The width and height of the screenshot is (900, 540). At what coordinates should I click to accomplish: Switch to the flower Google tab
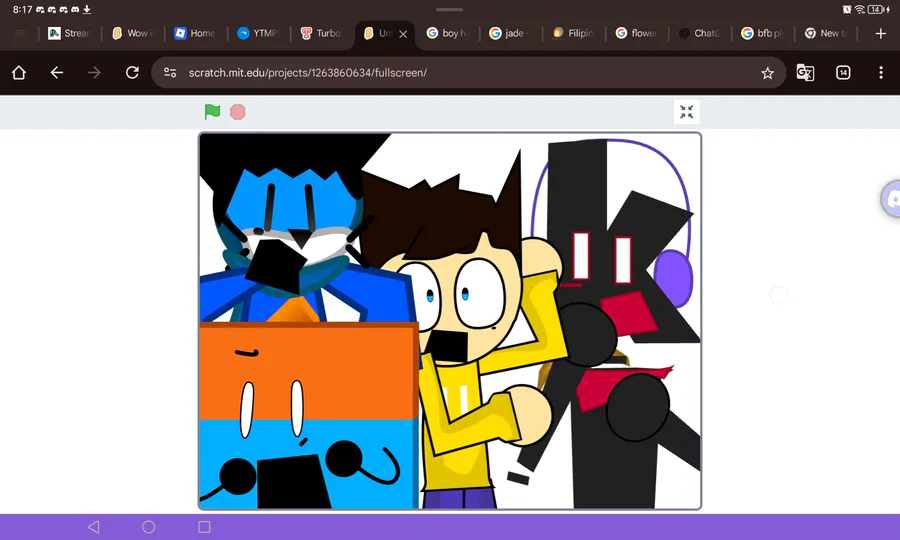(x=637, y=33)
